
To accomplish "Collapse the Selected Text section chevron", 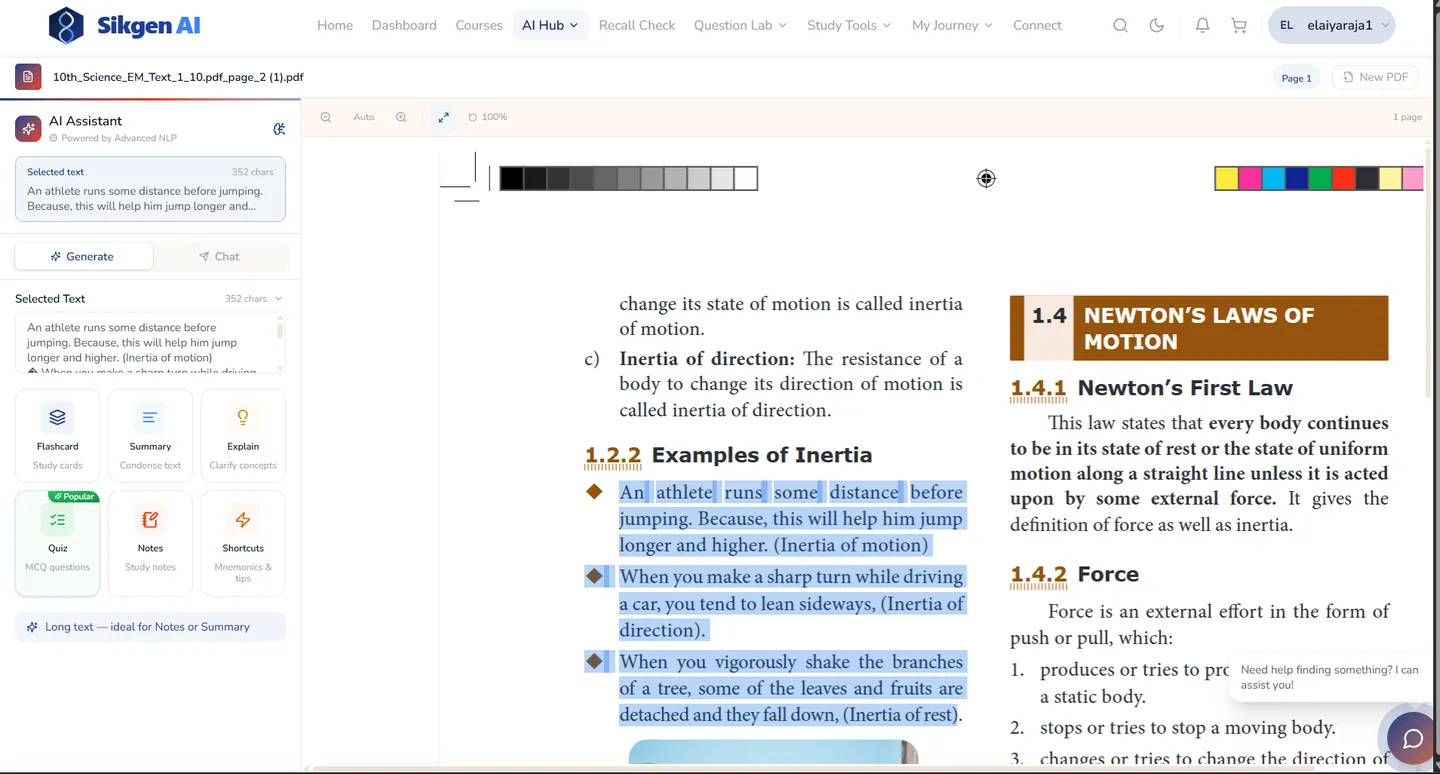I will [x=279, y=298].
